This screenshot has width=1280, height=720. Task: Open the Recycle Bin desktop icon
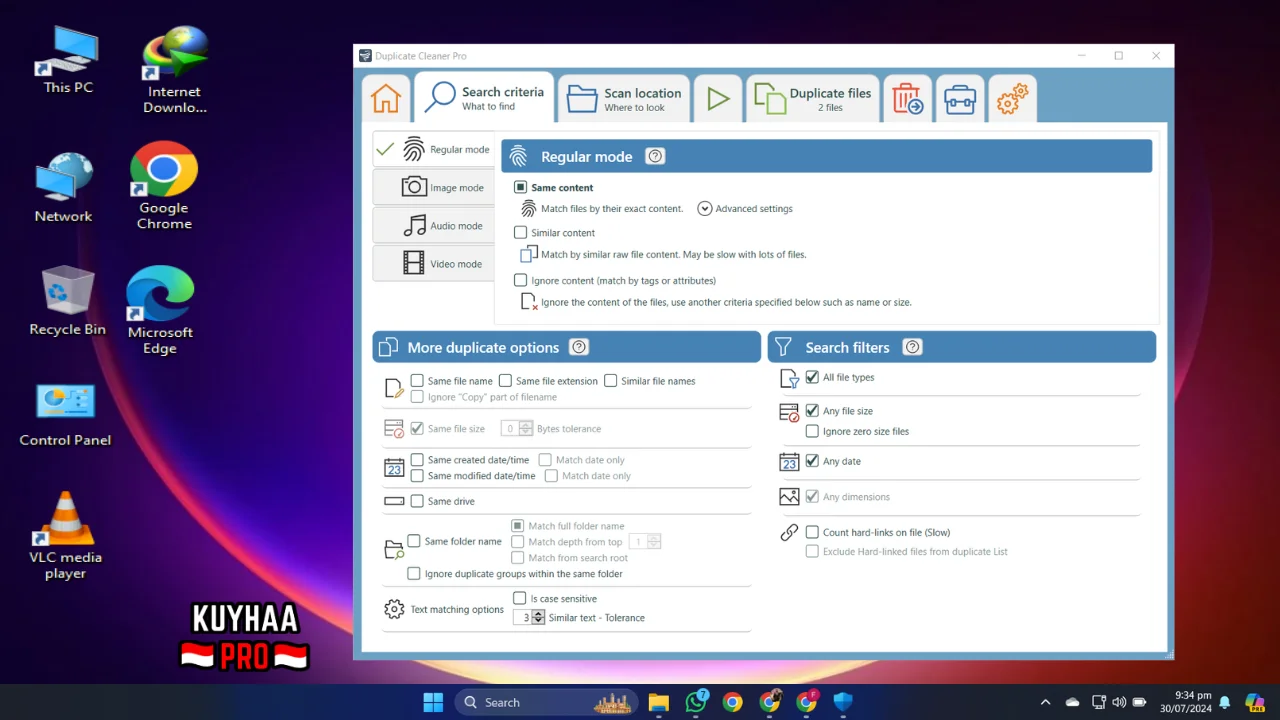click(x=68, y=300)
